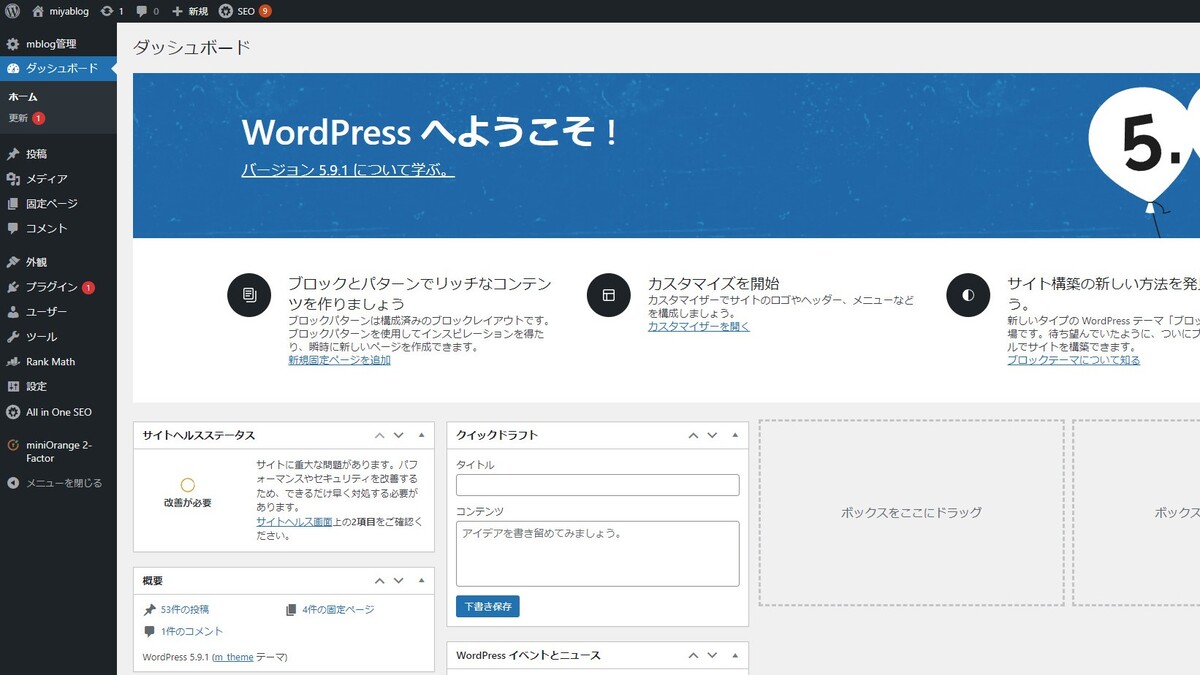Move クイックドラフト box up
Screen dimensions: 1200x675
click(x=693, y=435)
